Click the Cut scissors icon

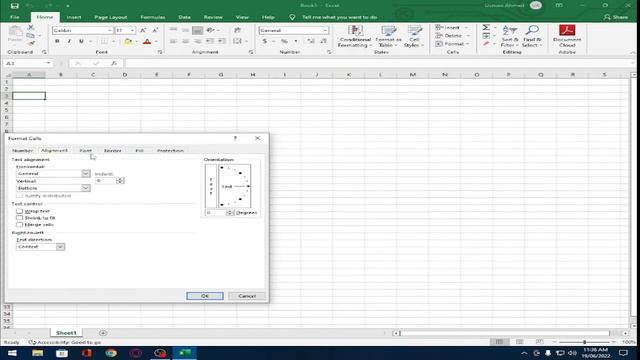pos(31,27)
